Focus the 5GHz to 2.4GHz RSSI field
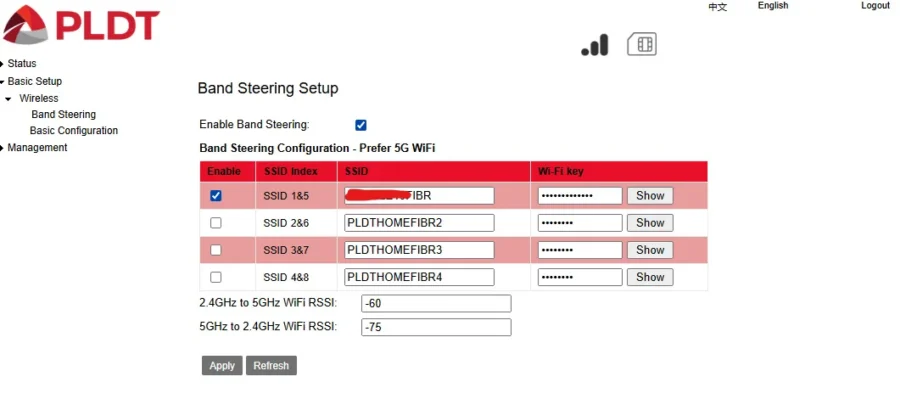The height and width of the screenshot is (399, 900). (x=436, y=328)
